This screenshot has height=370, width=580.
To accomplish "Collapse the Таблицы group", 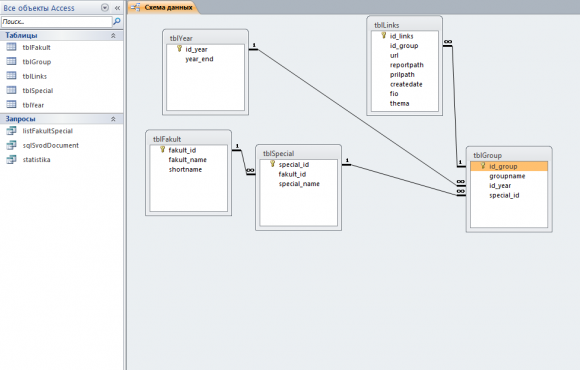I will [113, 36].
